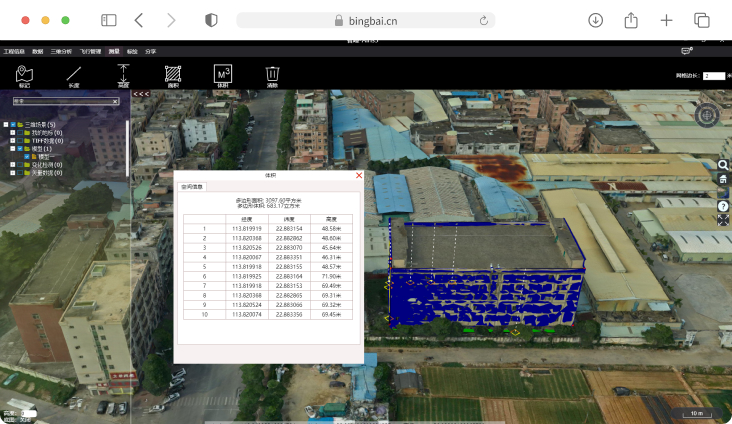The image size is (732, 424).
Task: Close the 体积 results dialog
Action: coord(359,175)
